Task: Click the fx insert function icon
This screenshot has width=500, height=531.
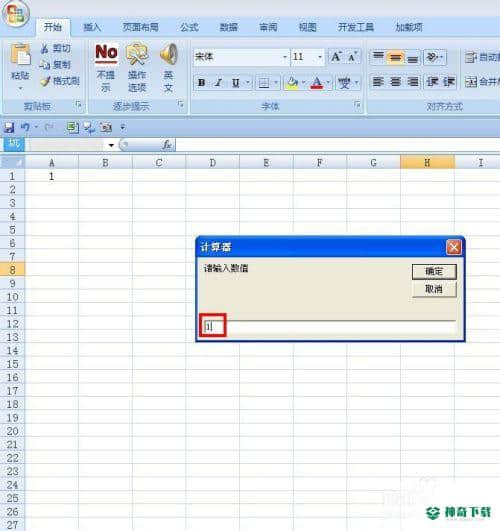Action: [x=167, y=145]
